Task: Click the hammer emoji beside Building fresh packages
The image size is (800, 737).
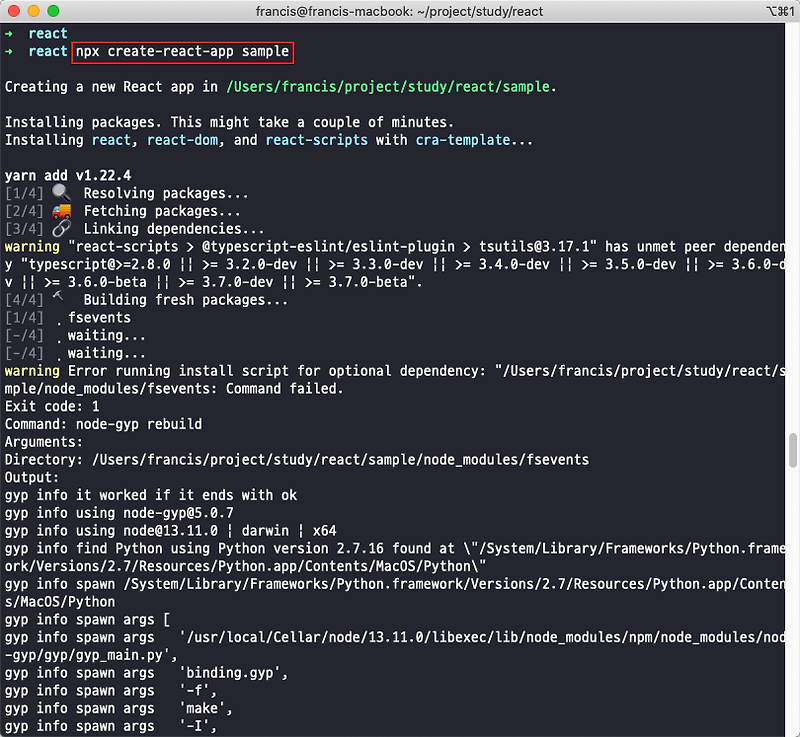Action: pos(59,297)
